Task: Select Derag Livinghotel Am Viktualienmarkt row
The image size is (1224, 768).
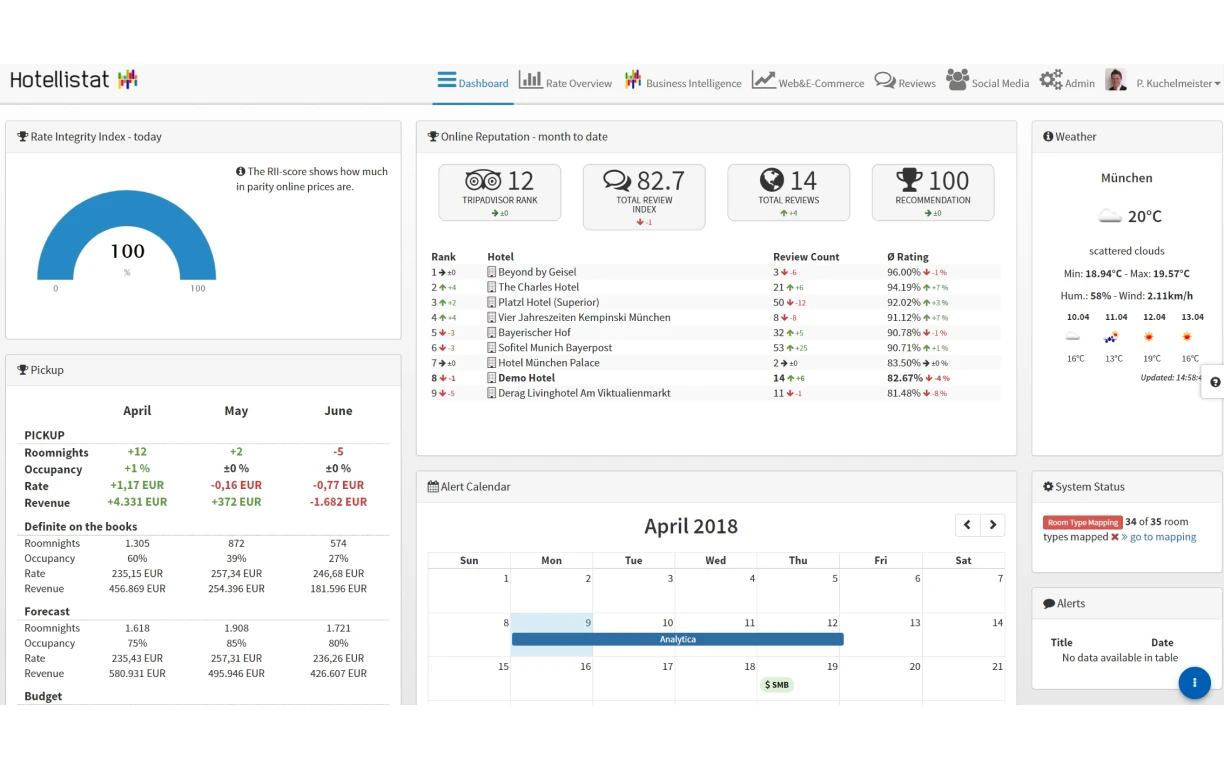Action: [715, 393]
